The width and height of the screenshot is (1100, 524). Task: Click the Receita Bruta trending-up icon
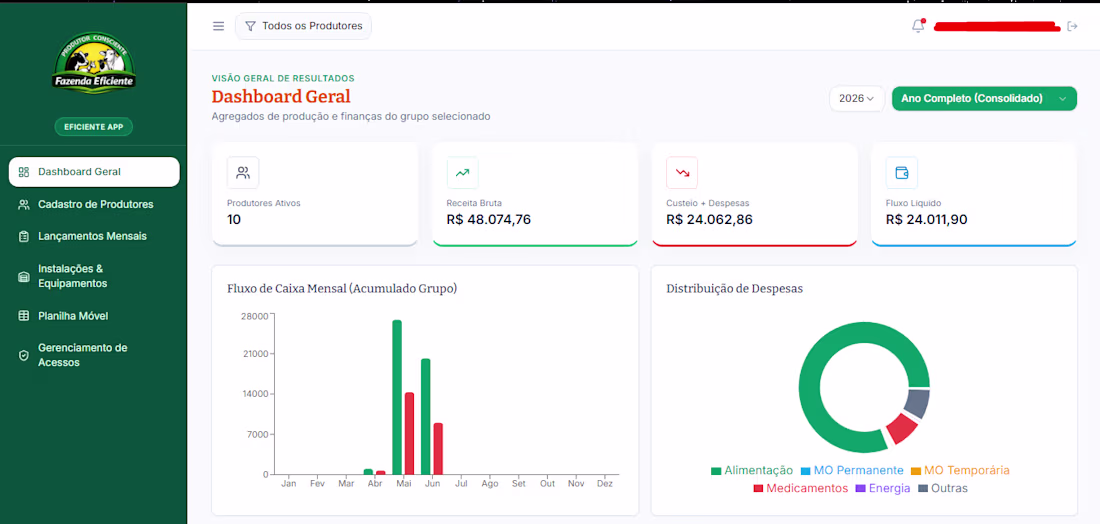tap(462, 173)
